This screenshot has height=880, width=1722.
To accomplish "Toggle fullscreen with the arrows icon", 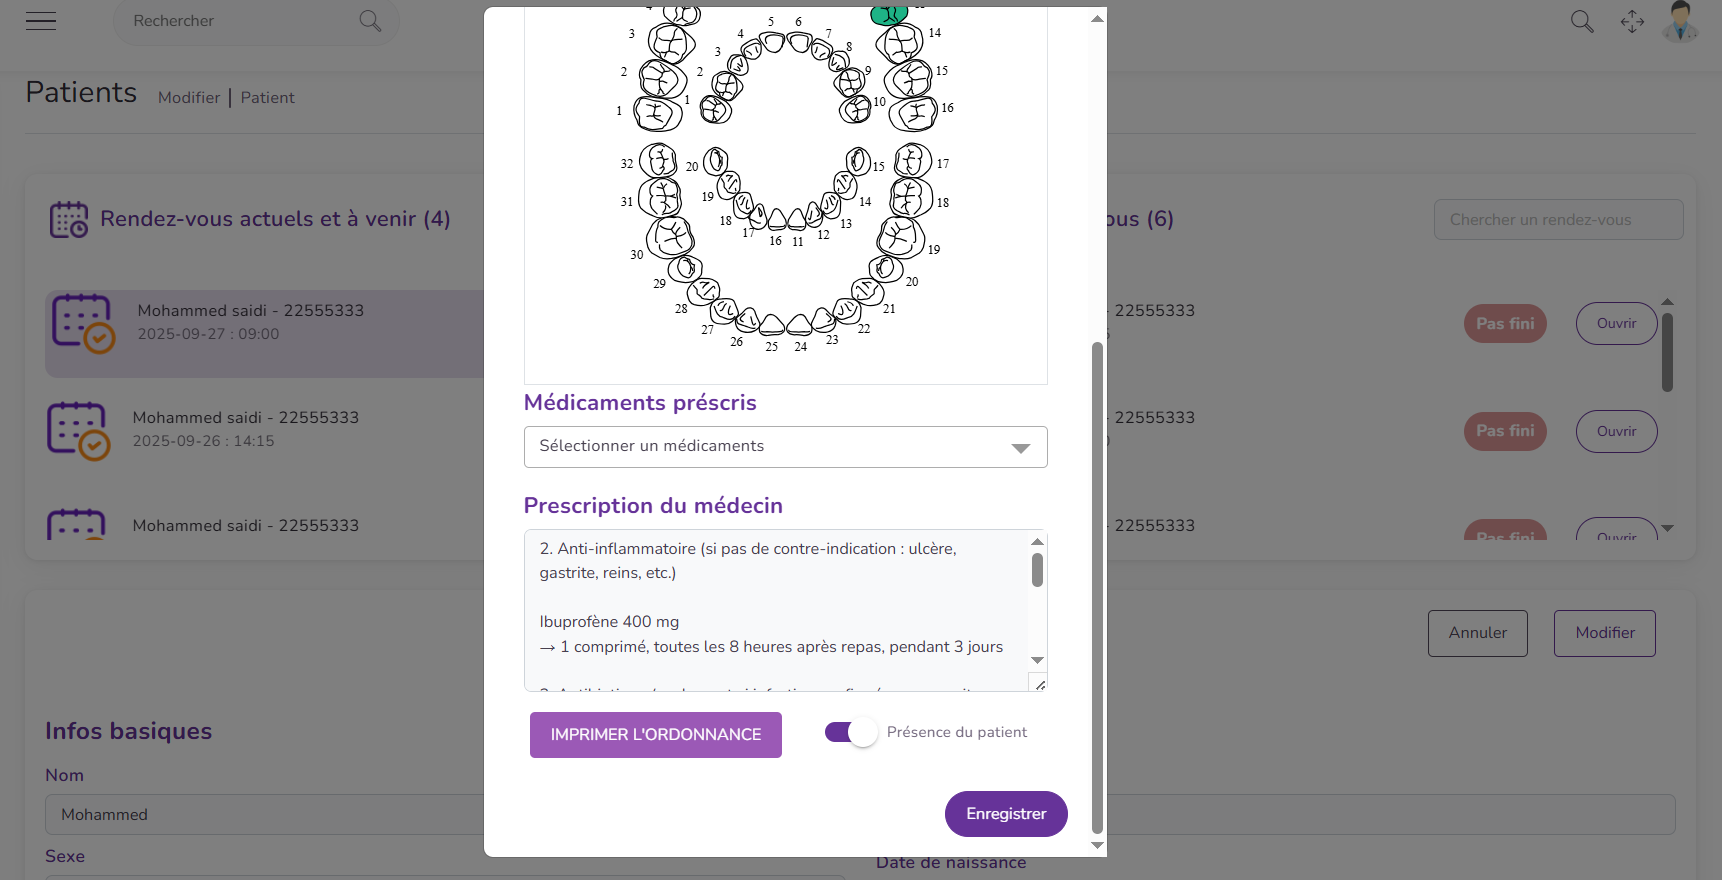I will coord(1632,21).
